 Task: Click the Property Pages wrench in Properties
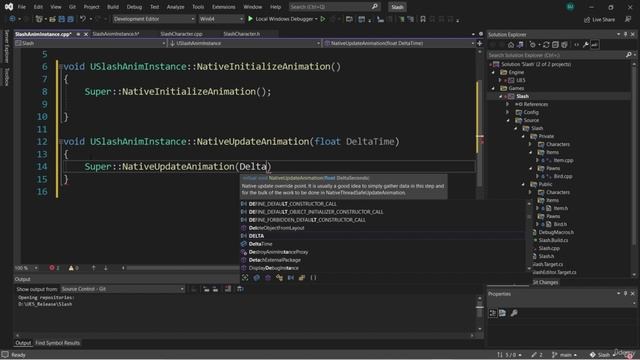(x=514, y=313)
